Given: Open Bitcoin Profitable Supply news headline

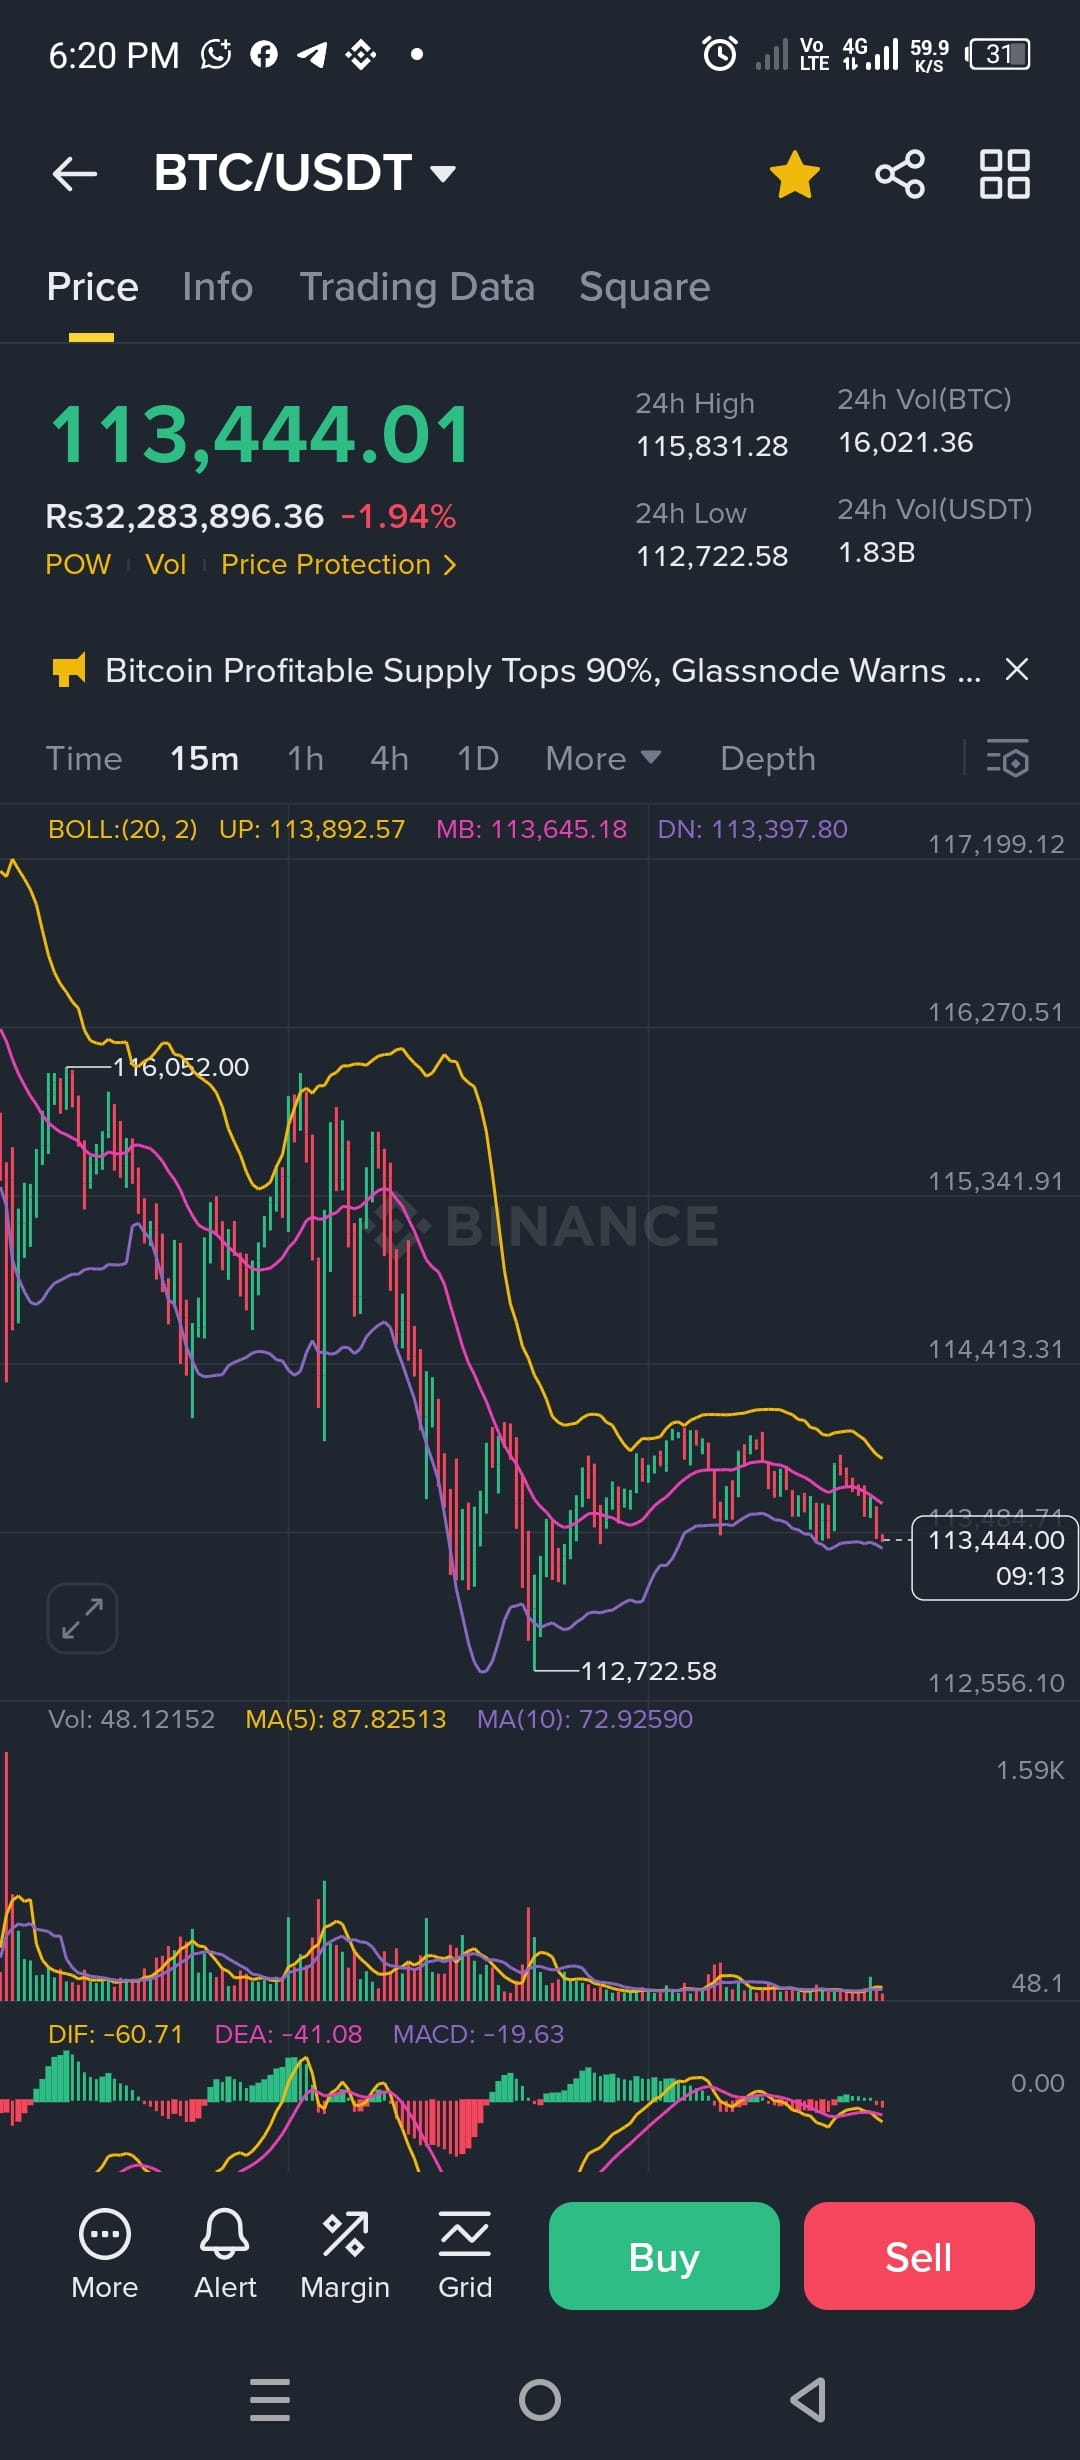Looking at the screenshot, I should coord(543,670).
